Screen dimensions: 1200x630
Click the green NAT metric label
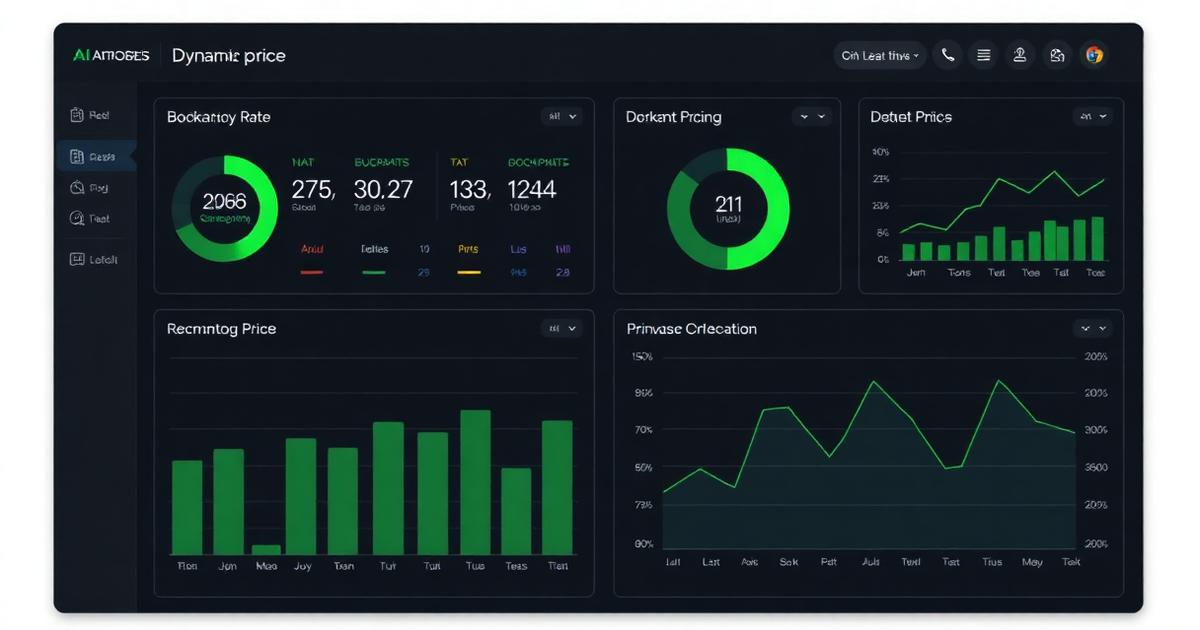click(x=302, y=162)
